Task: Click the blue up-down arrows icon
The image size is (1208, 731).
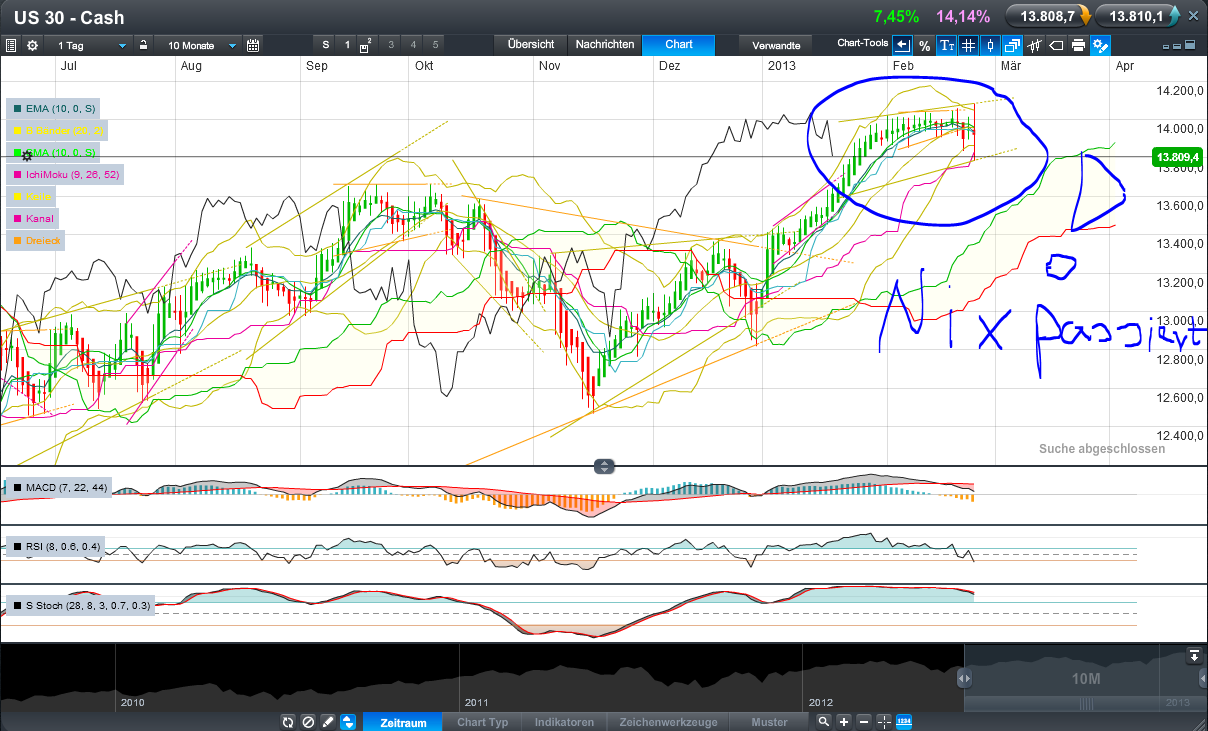Action: (348, 722)
